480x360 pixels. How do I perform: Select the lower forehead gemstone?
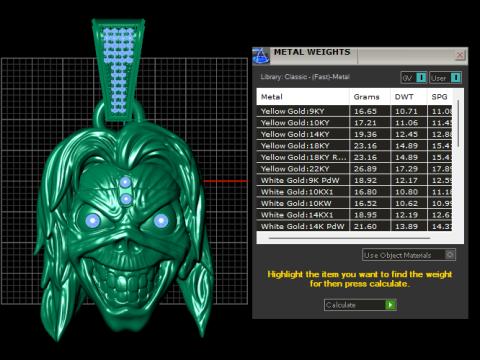pyautogui.click(x=126, y=199)
